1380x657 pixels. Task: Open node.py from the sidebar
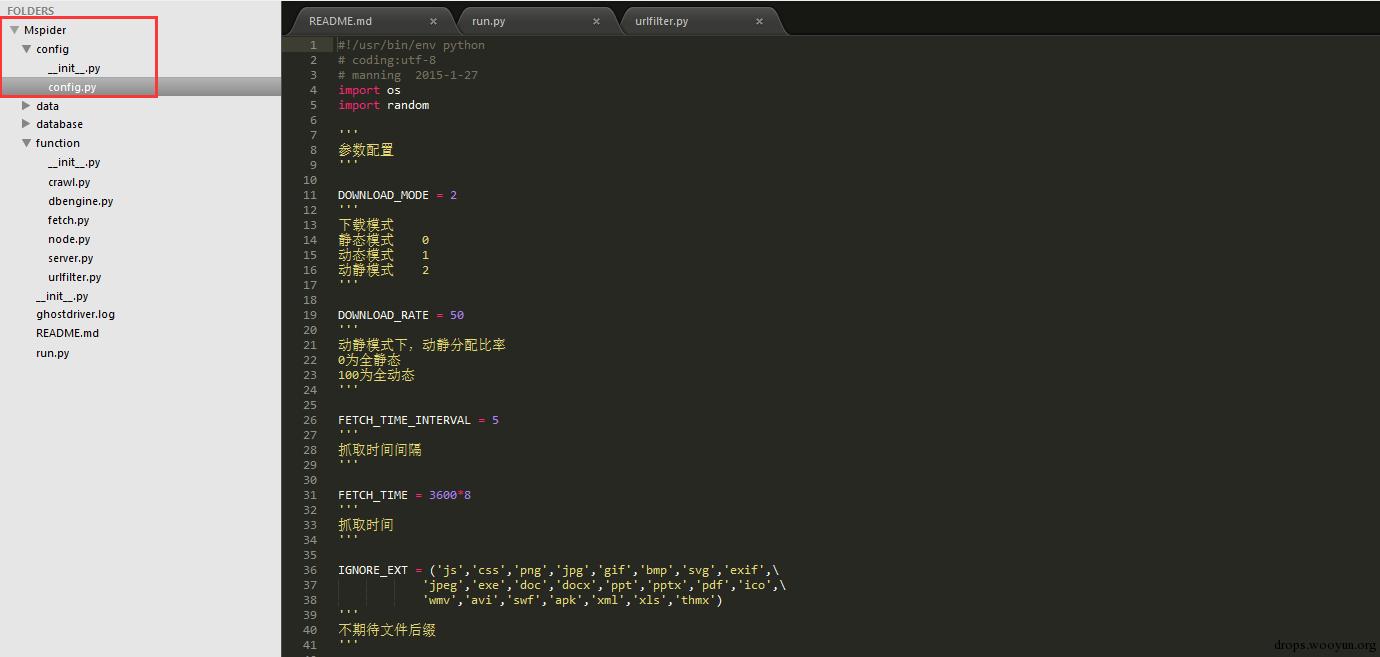coord(69,239)
